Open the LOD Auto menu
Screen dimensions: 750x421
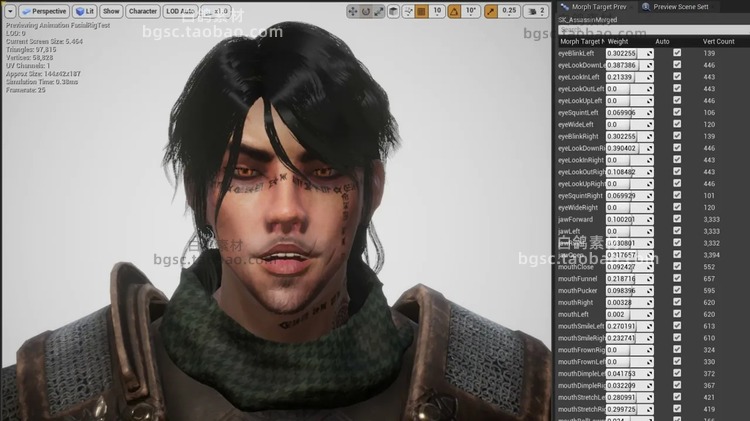click(x=180, y=11)
